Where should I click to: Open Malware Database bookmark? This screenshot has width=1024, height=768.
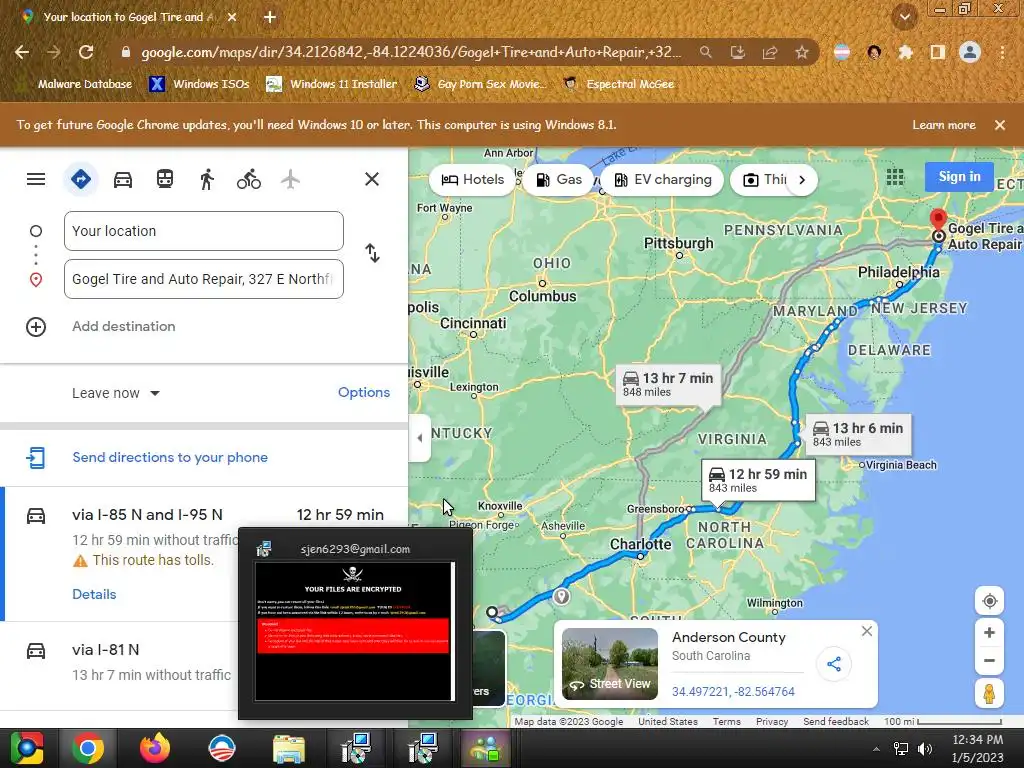74,84
